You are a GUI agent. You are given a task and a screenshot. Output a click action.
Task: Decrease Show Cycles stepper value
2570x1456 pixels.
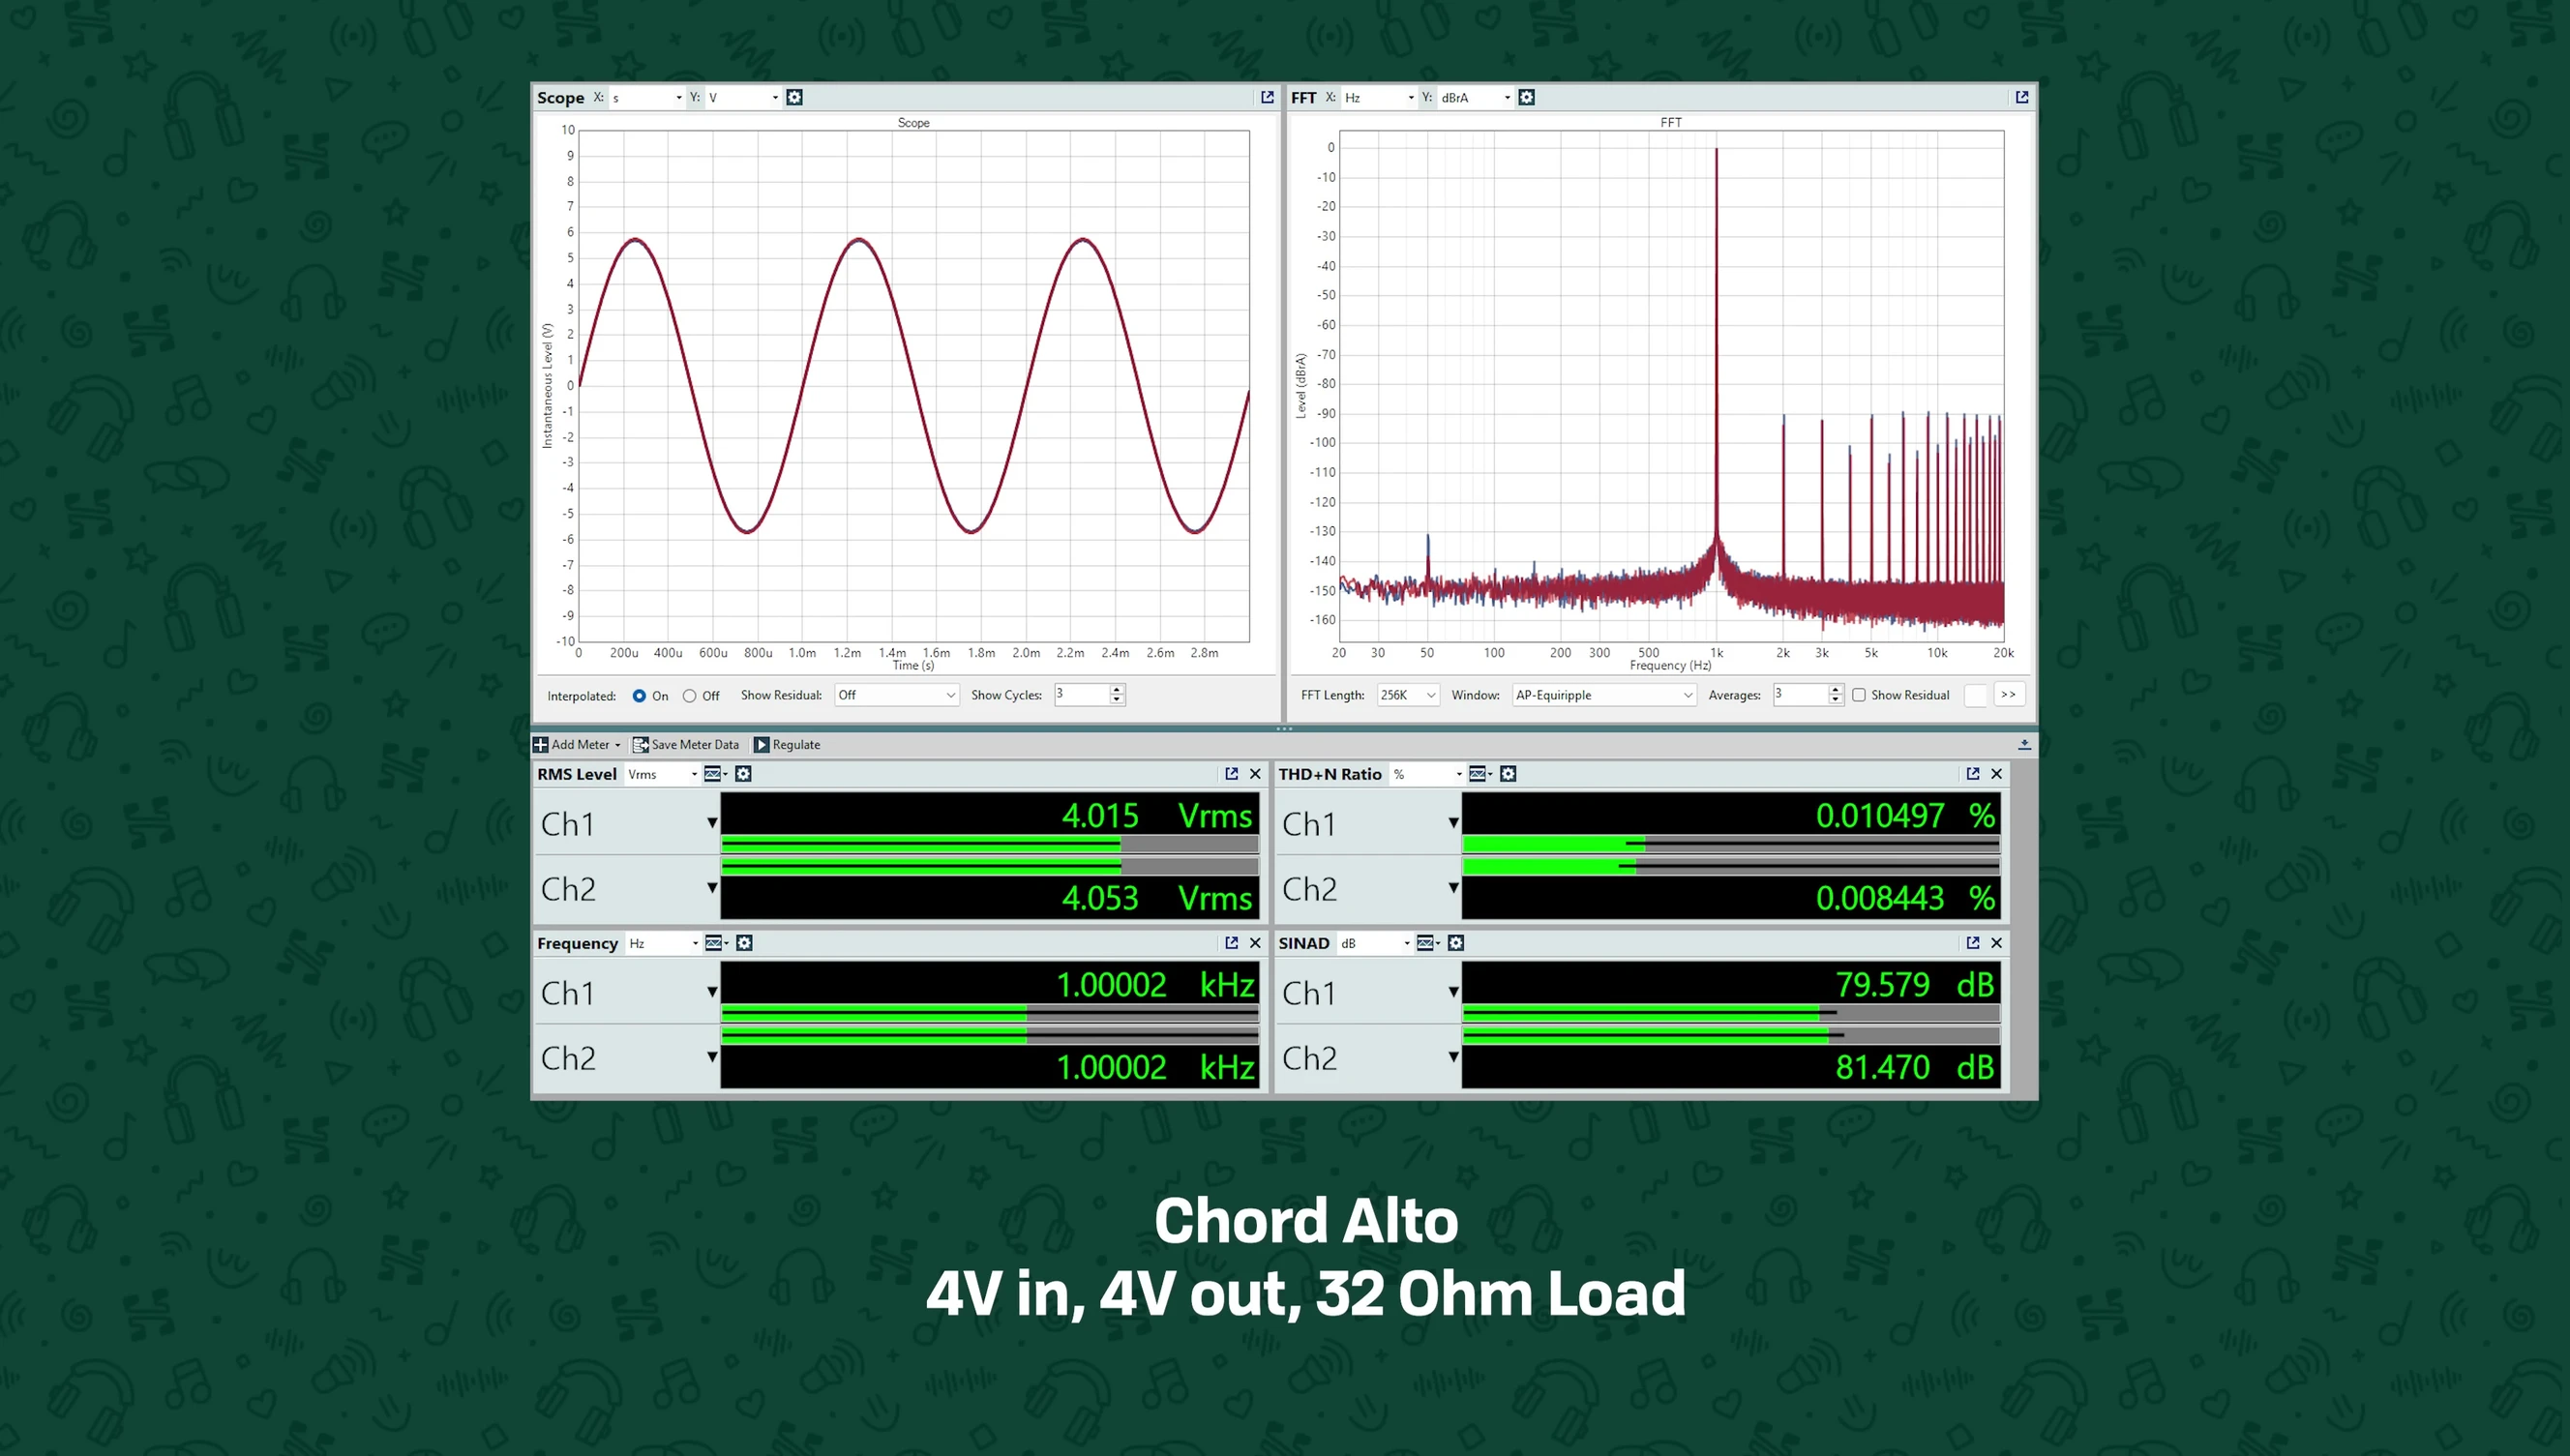pos(1117,700)
